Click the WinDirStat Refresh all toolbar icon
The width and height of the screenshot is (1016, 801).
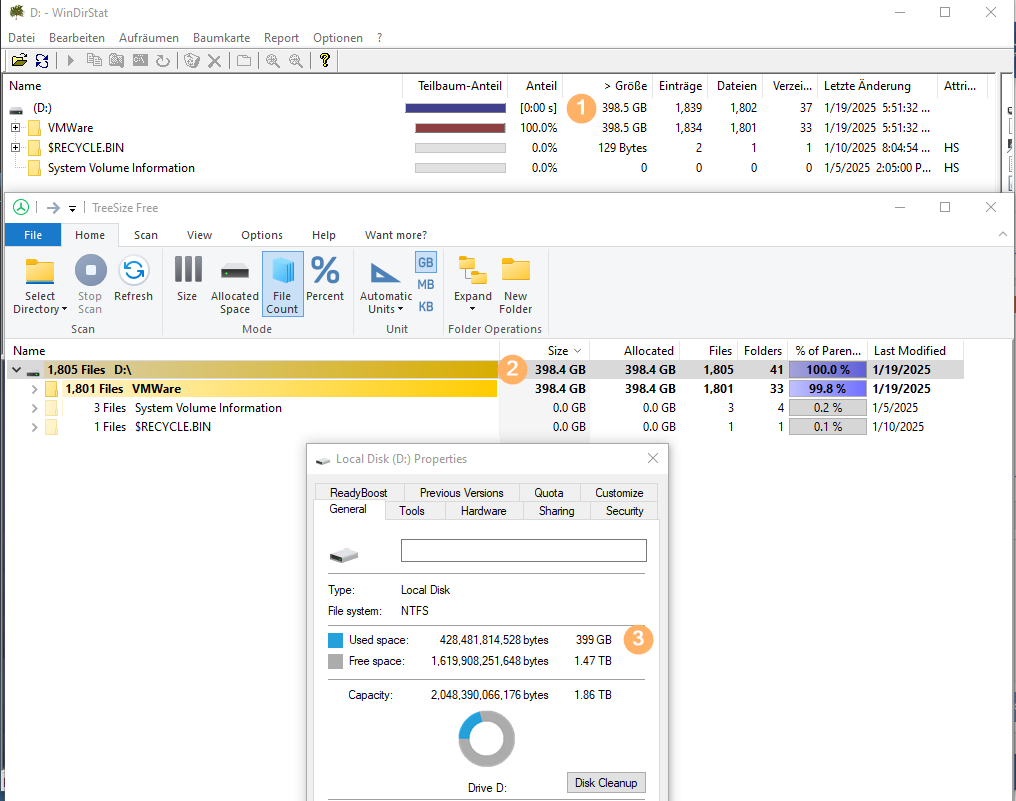[x=42, y=60]
